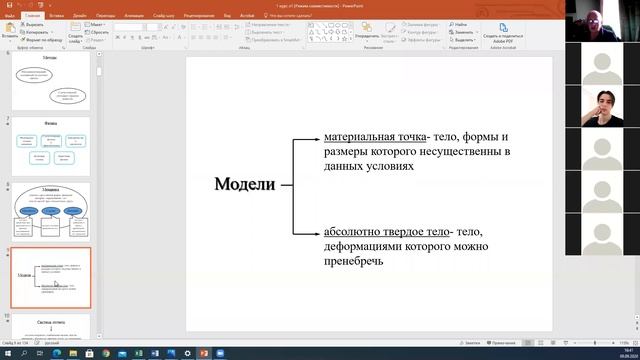Click the Модели title text on the slide
The height and width of the screenshot is (360, 640).
pos(245,184)
